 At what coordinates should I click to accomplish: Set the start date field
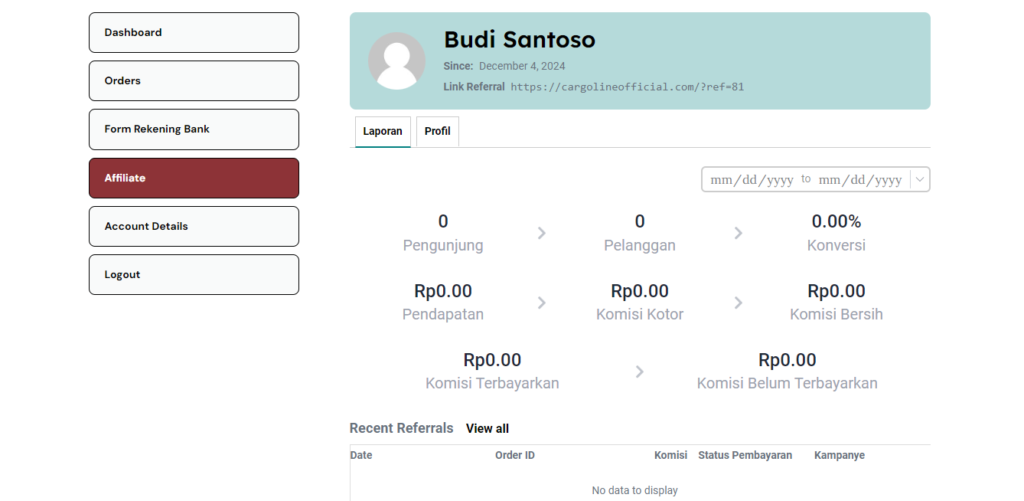pyautogui.click(x=752, y=180)
